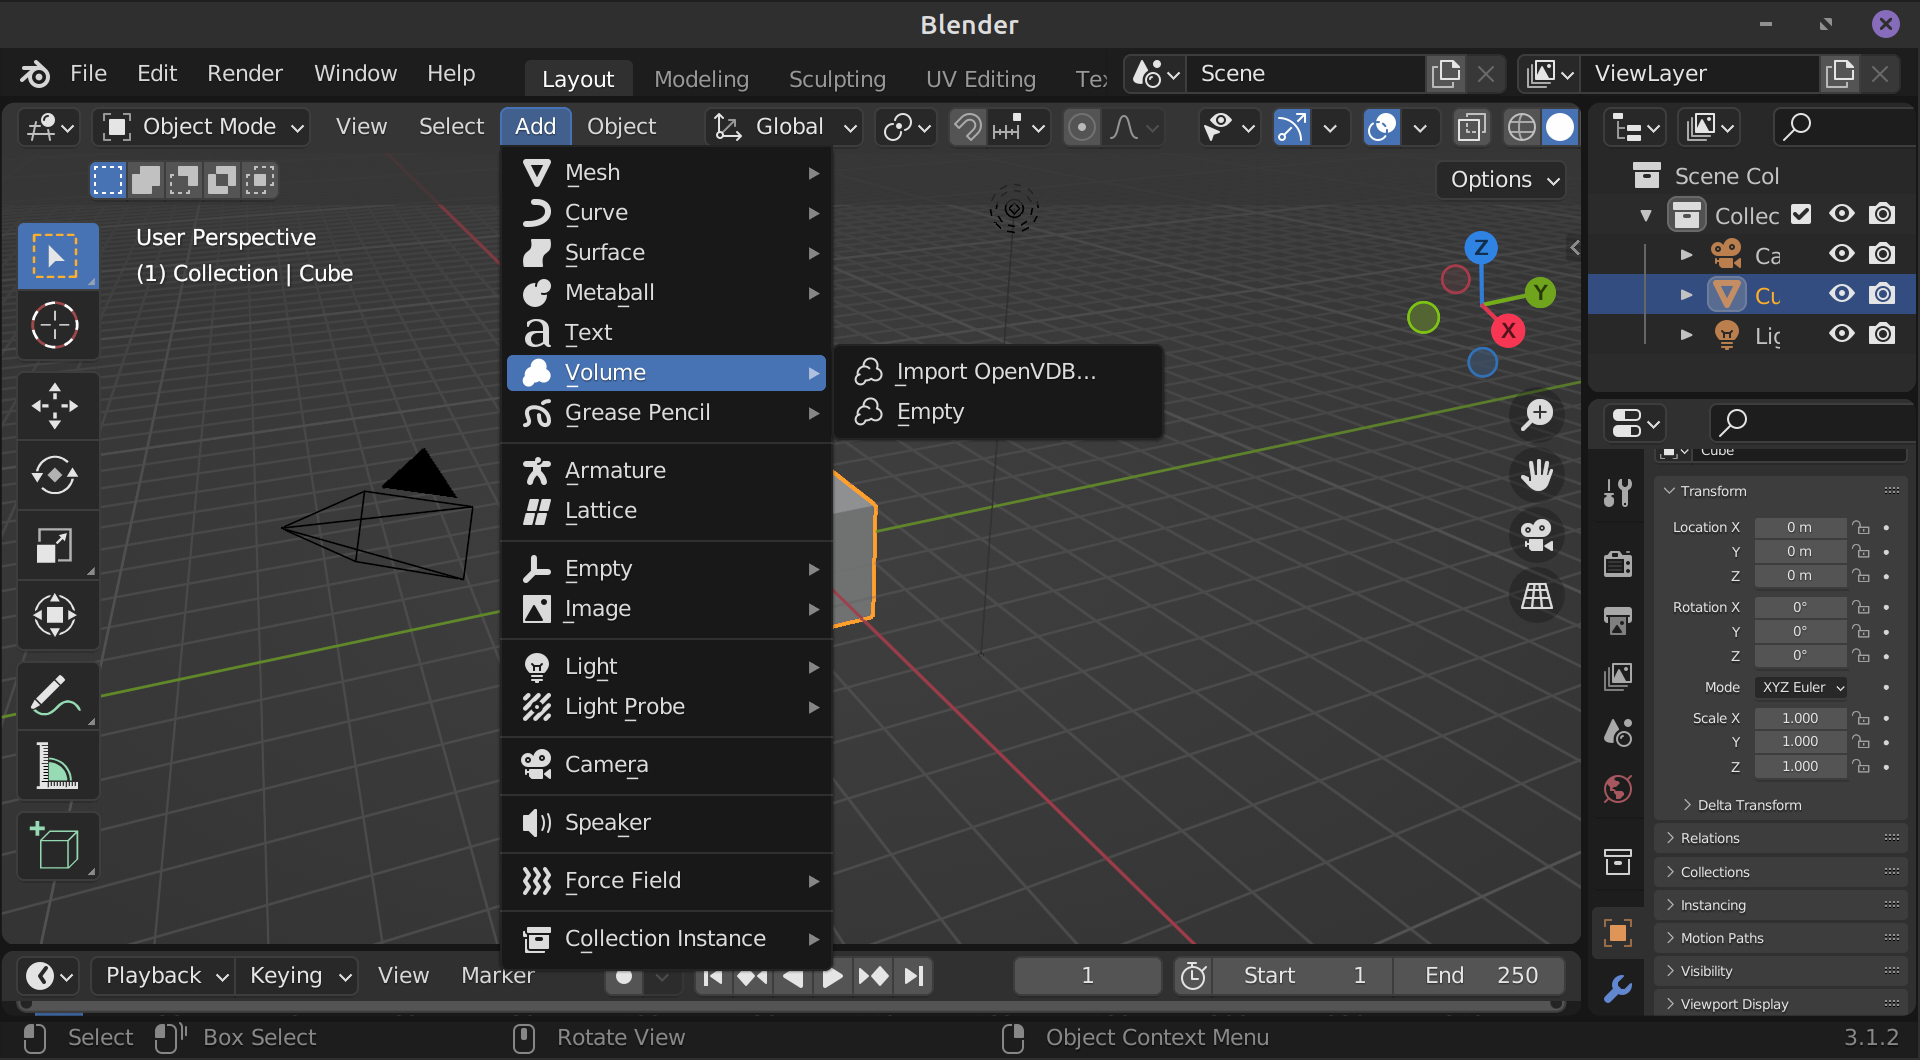
Task: Open the Object properties tab
Action: click(1617, 933)
